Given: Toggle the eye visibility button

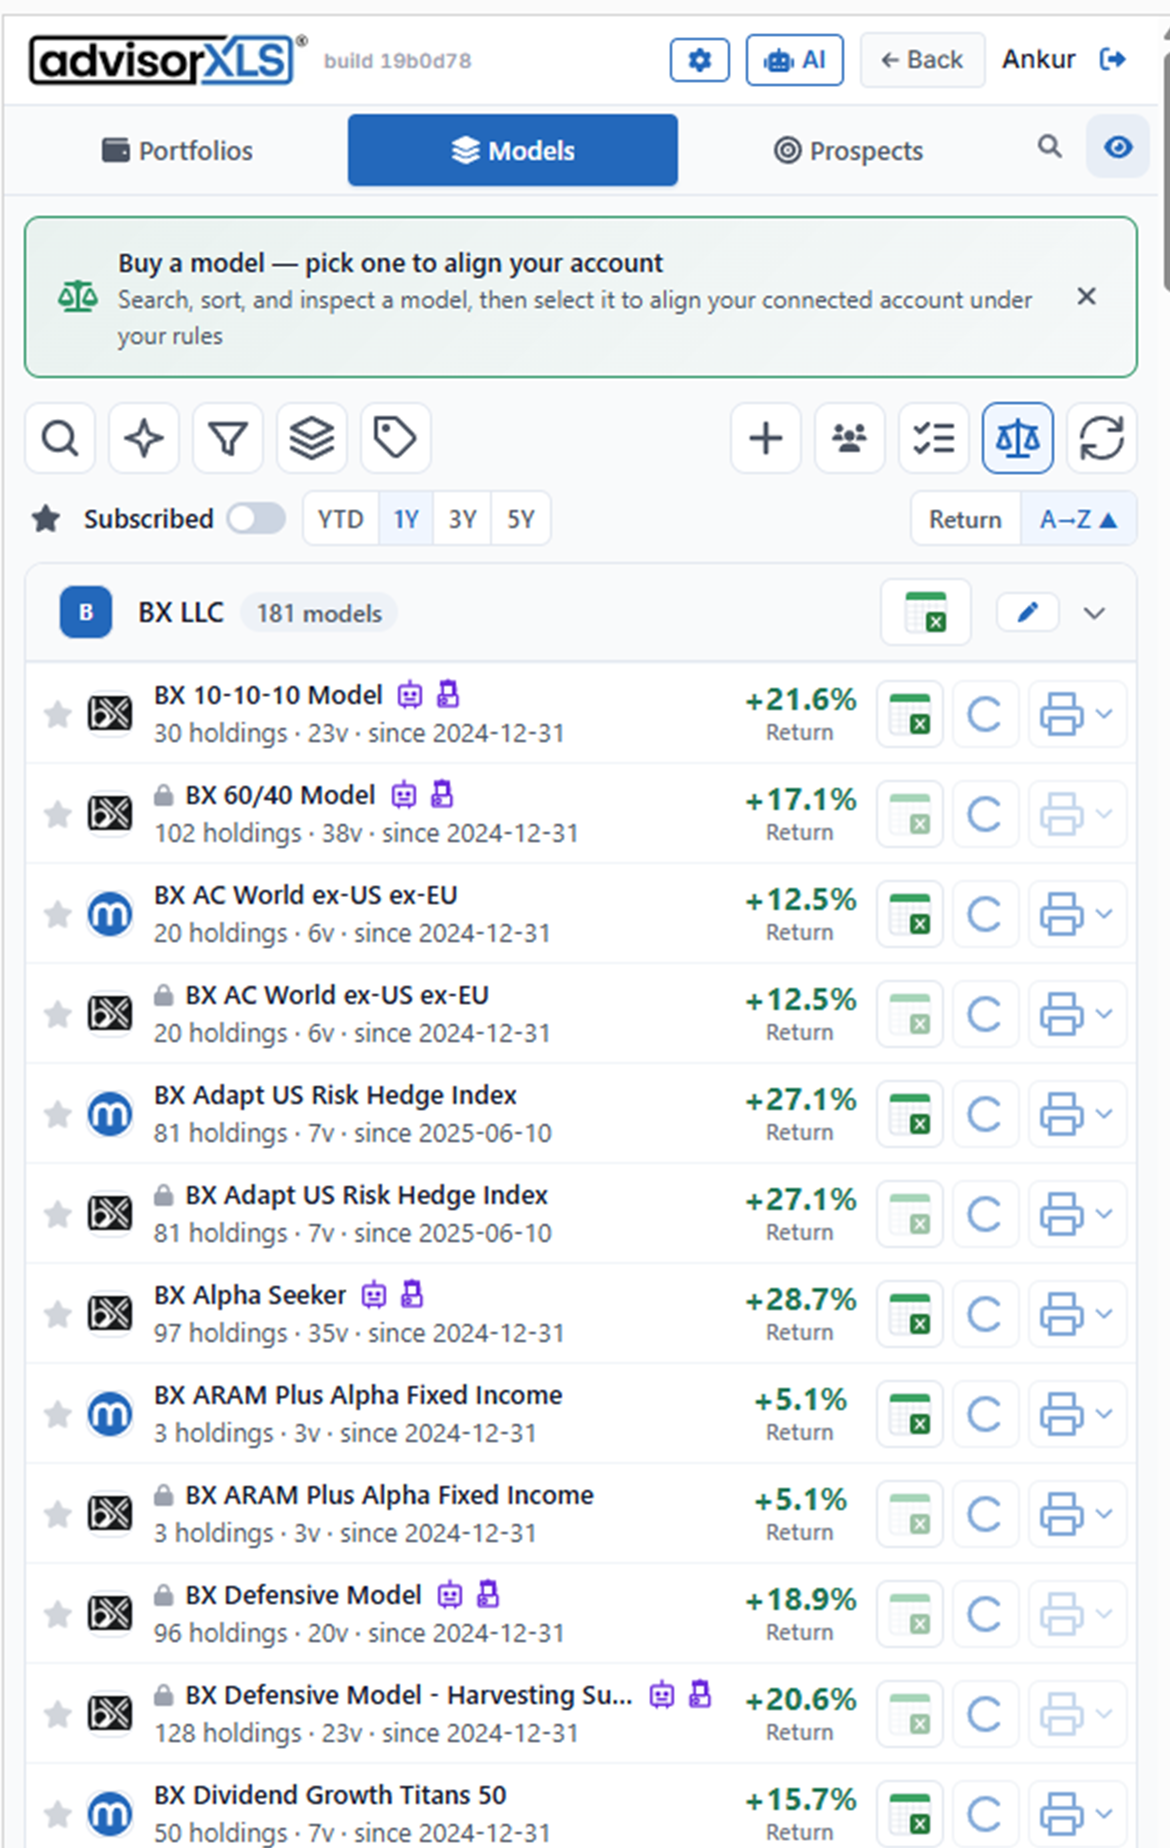Looking at the screenshot, I should (1117, 147).
